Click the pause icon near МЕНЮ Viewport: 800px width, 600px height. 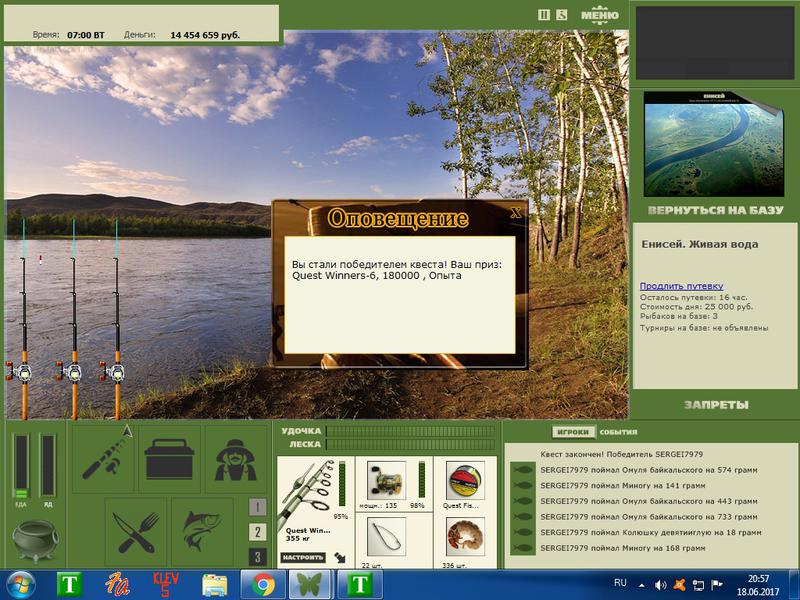(544, 15)
